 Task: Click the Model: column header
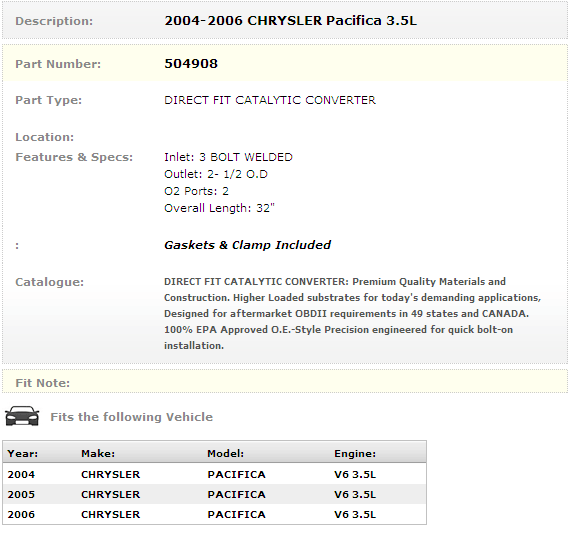pos(226,454)
